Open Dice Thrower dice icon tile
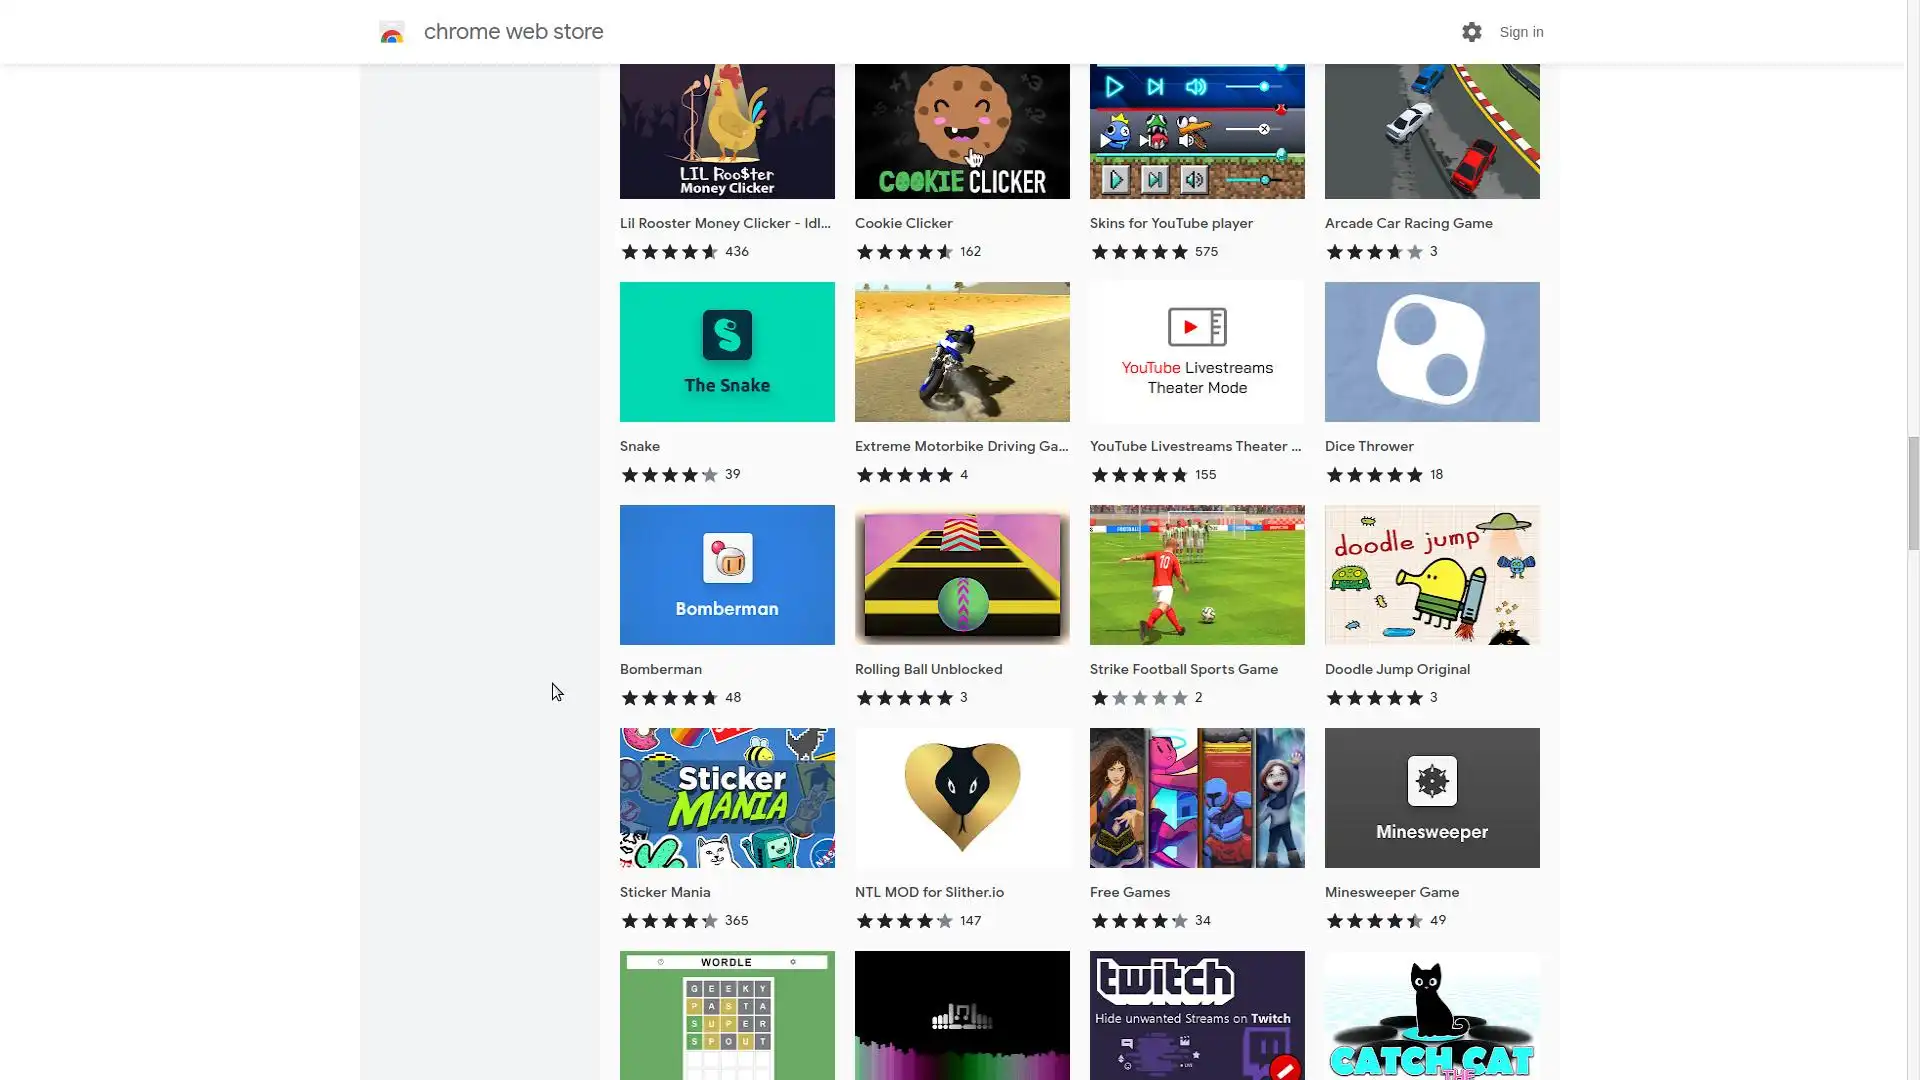This screenshot has height=1080, width=1920. click(x=1432, y=352)
